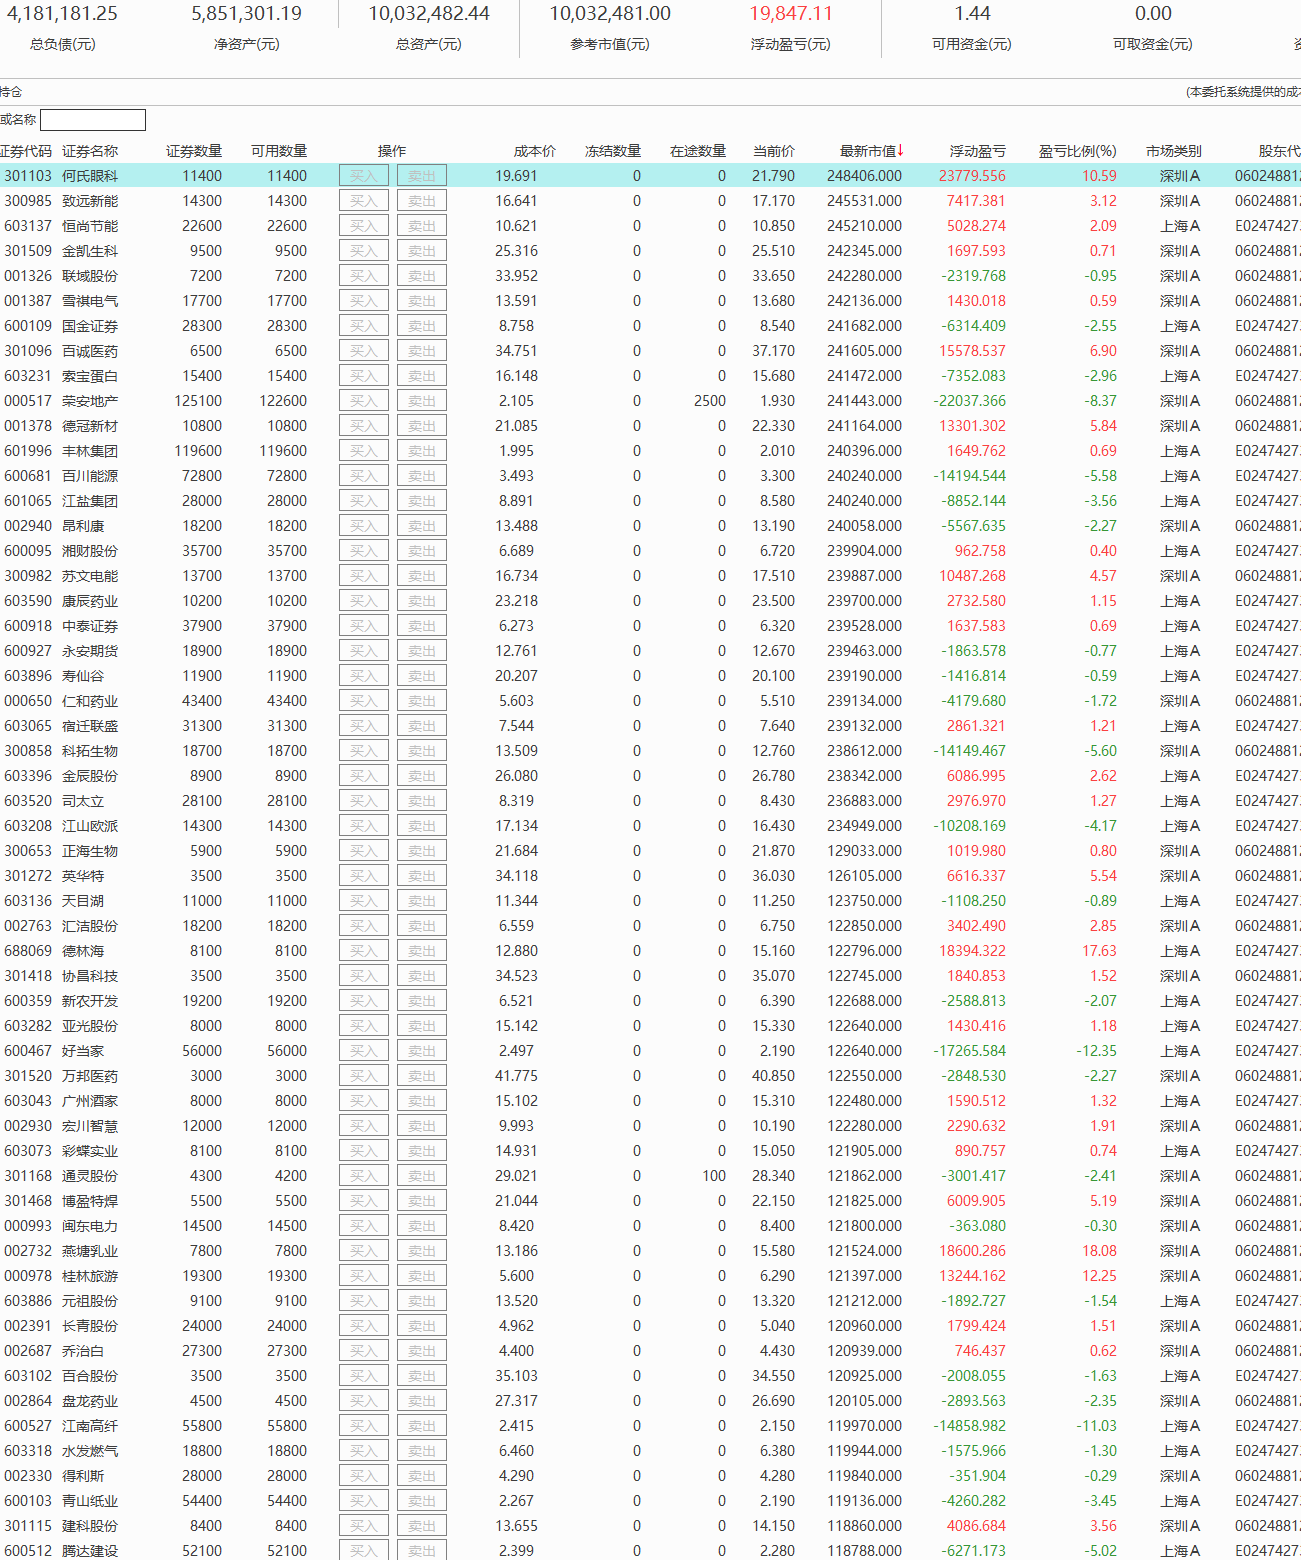Click stock code 300653 正海生物

coord(28,851)
